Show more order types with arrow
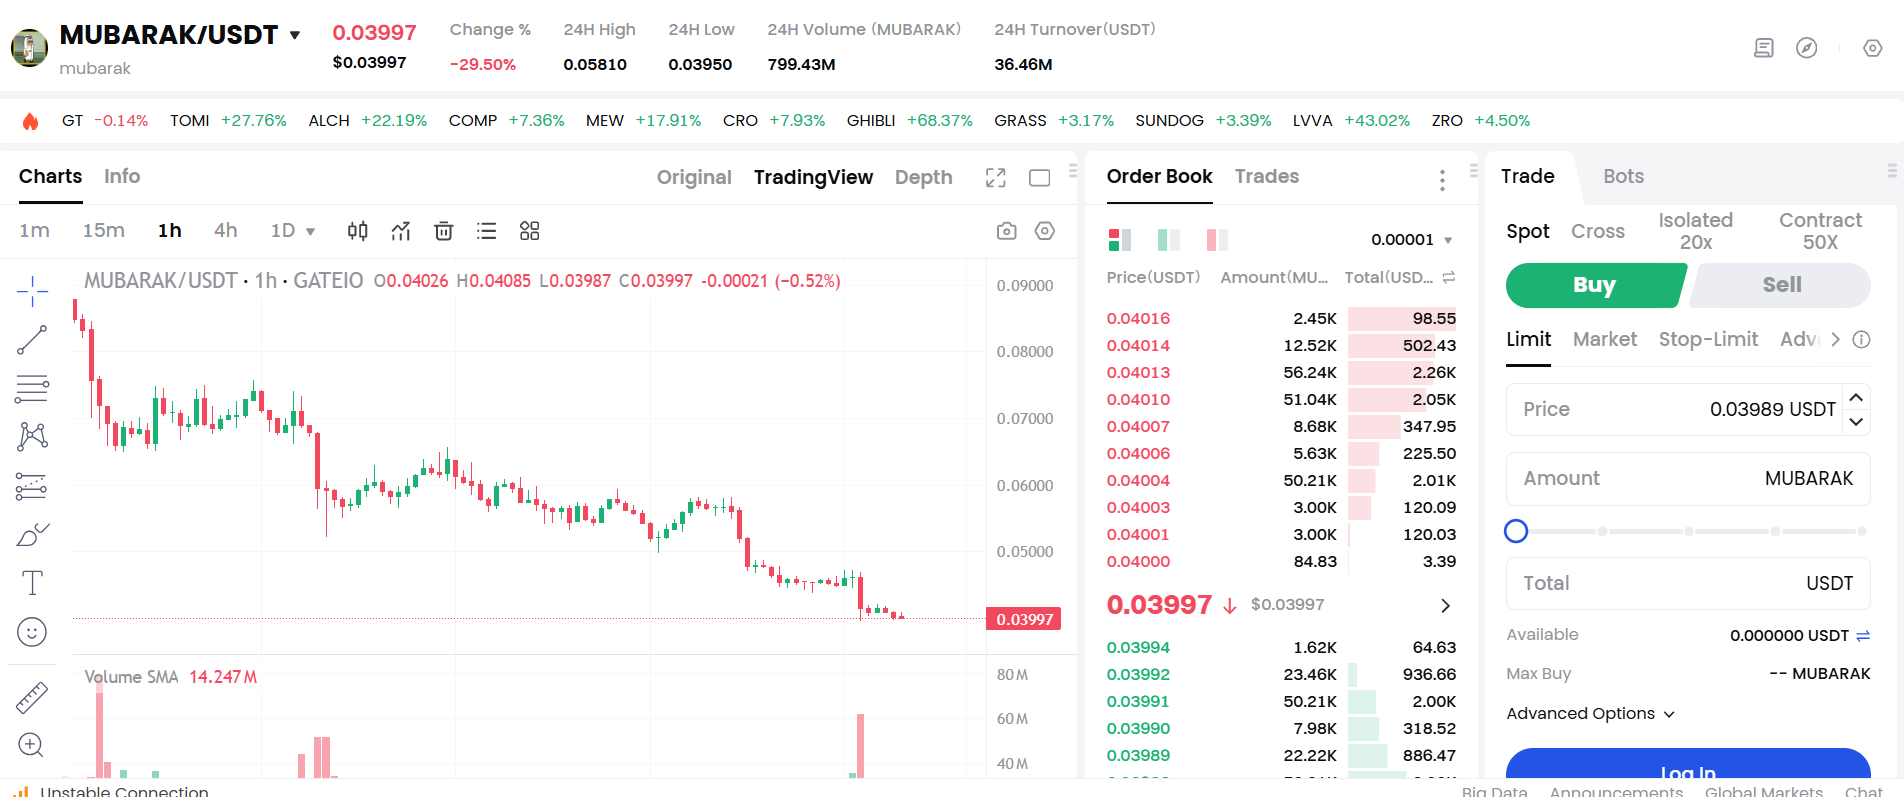This screenshot has height=797, width=1904. tap(1835, 339)
